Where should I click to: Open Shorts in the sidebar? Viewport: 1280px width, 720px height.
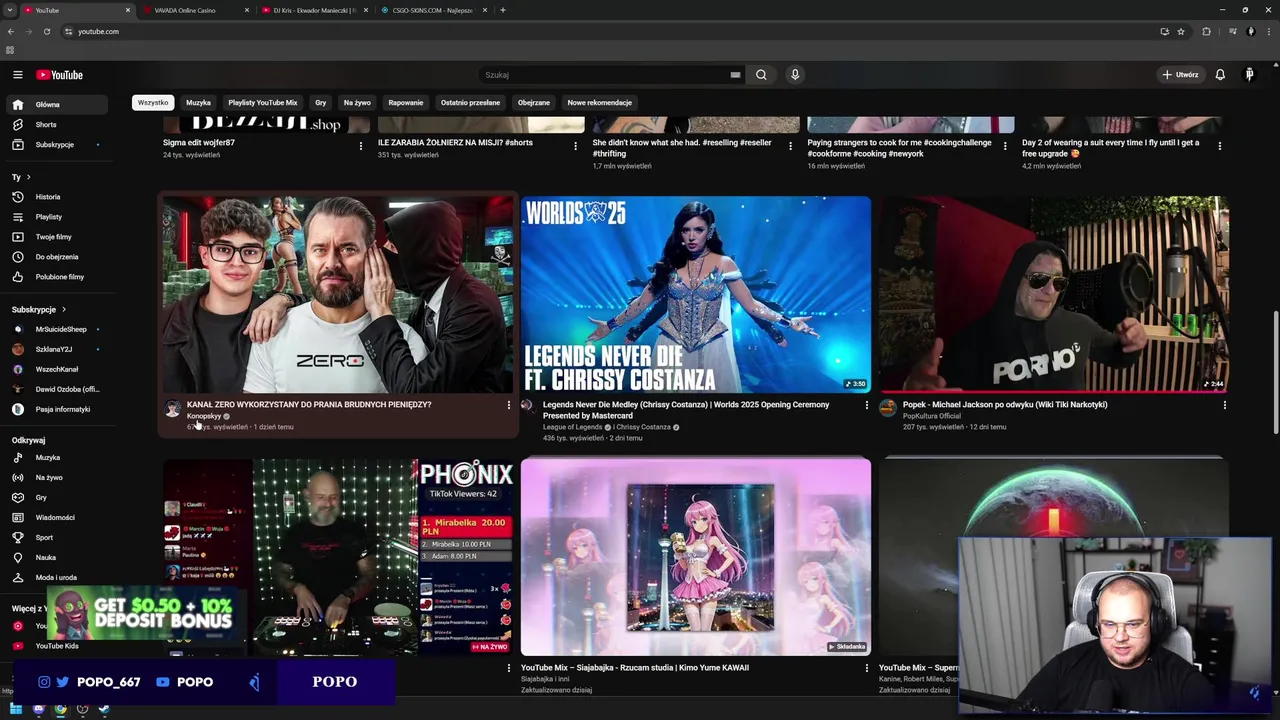coord(56,125)
